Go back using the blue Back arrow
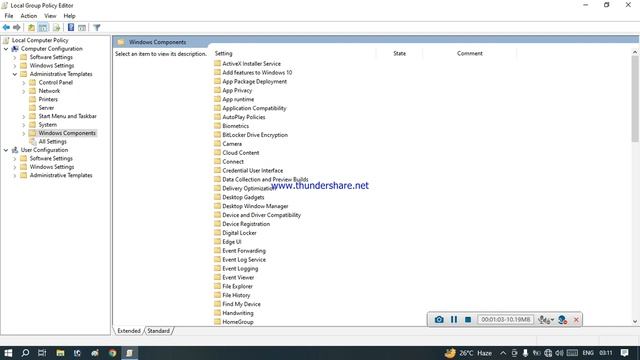640x360 pixels. click(x=6, y=28)
